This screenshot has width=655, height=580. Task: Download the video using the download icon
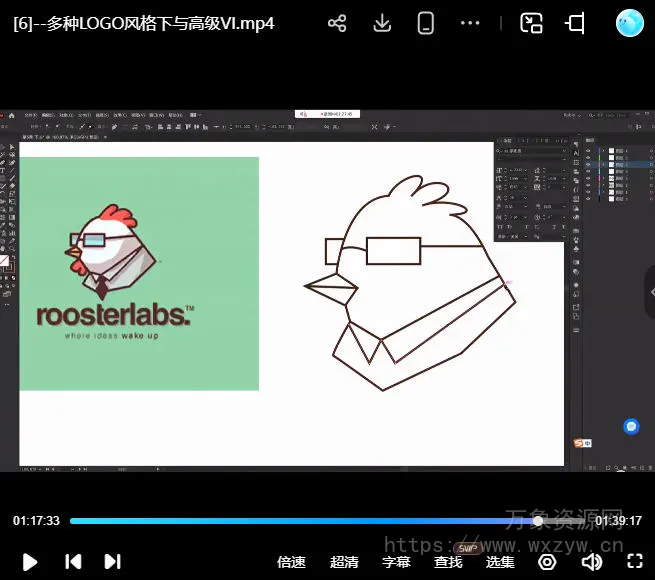coord(382,23)
